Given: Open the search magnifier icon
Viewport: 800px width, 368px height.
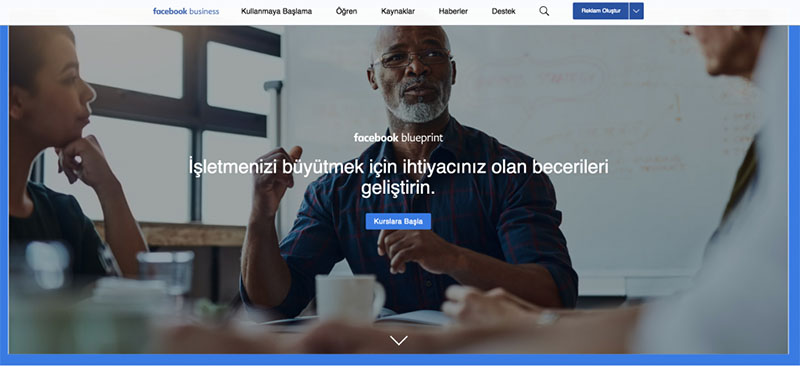Looking at the screenshot, I should [x=544, y=11].
